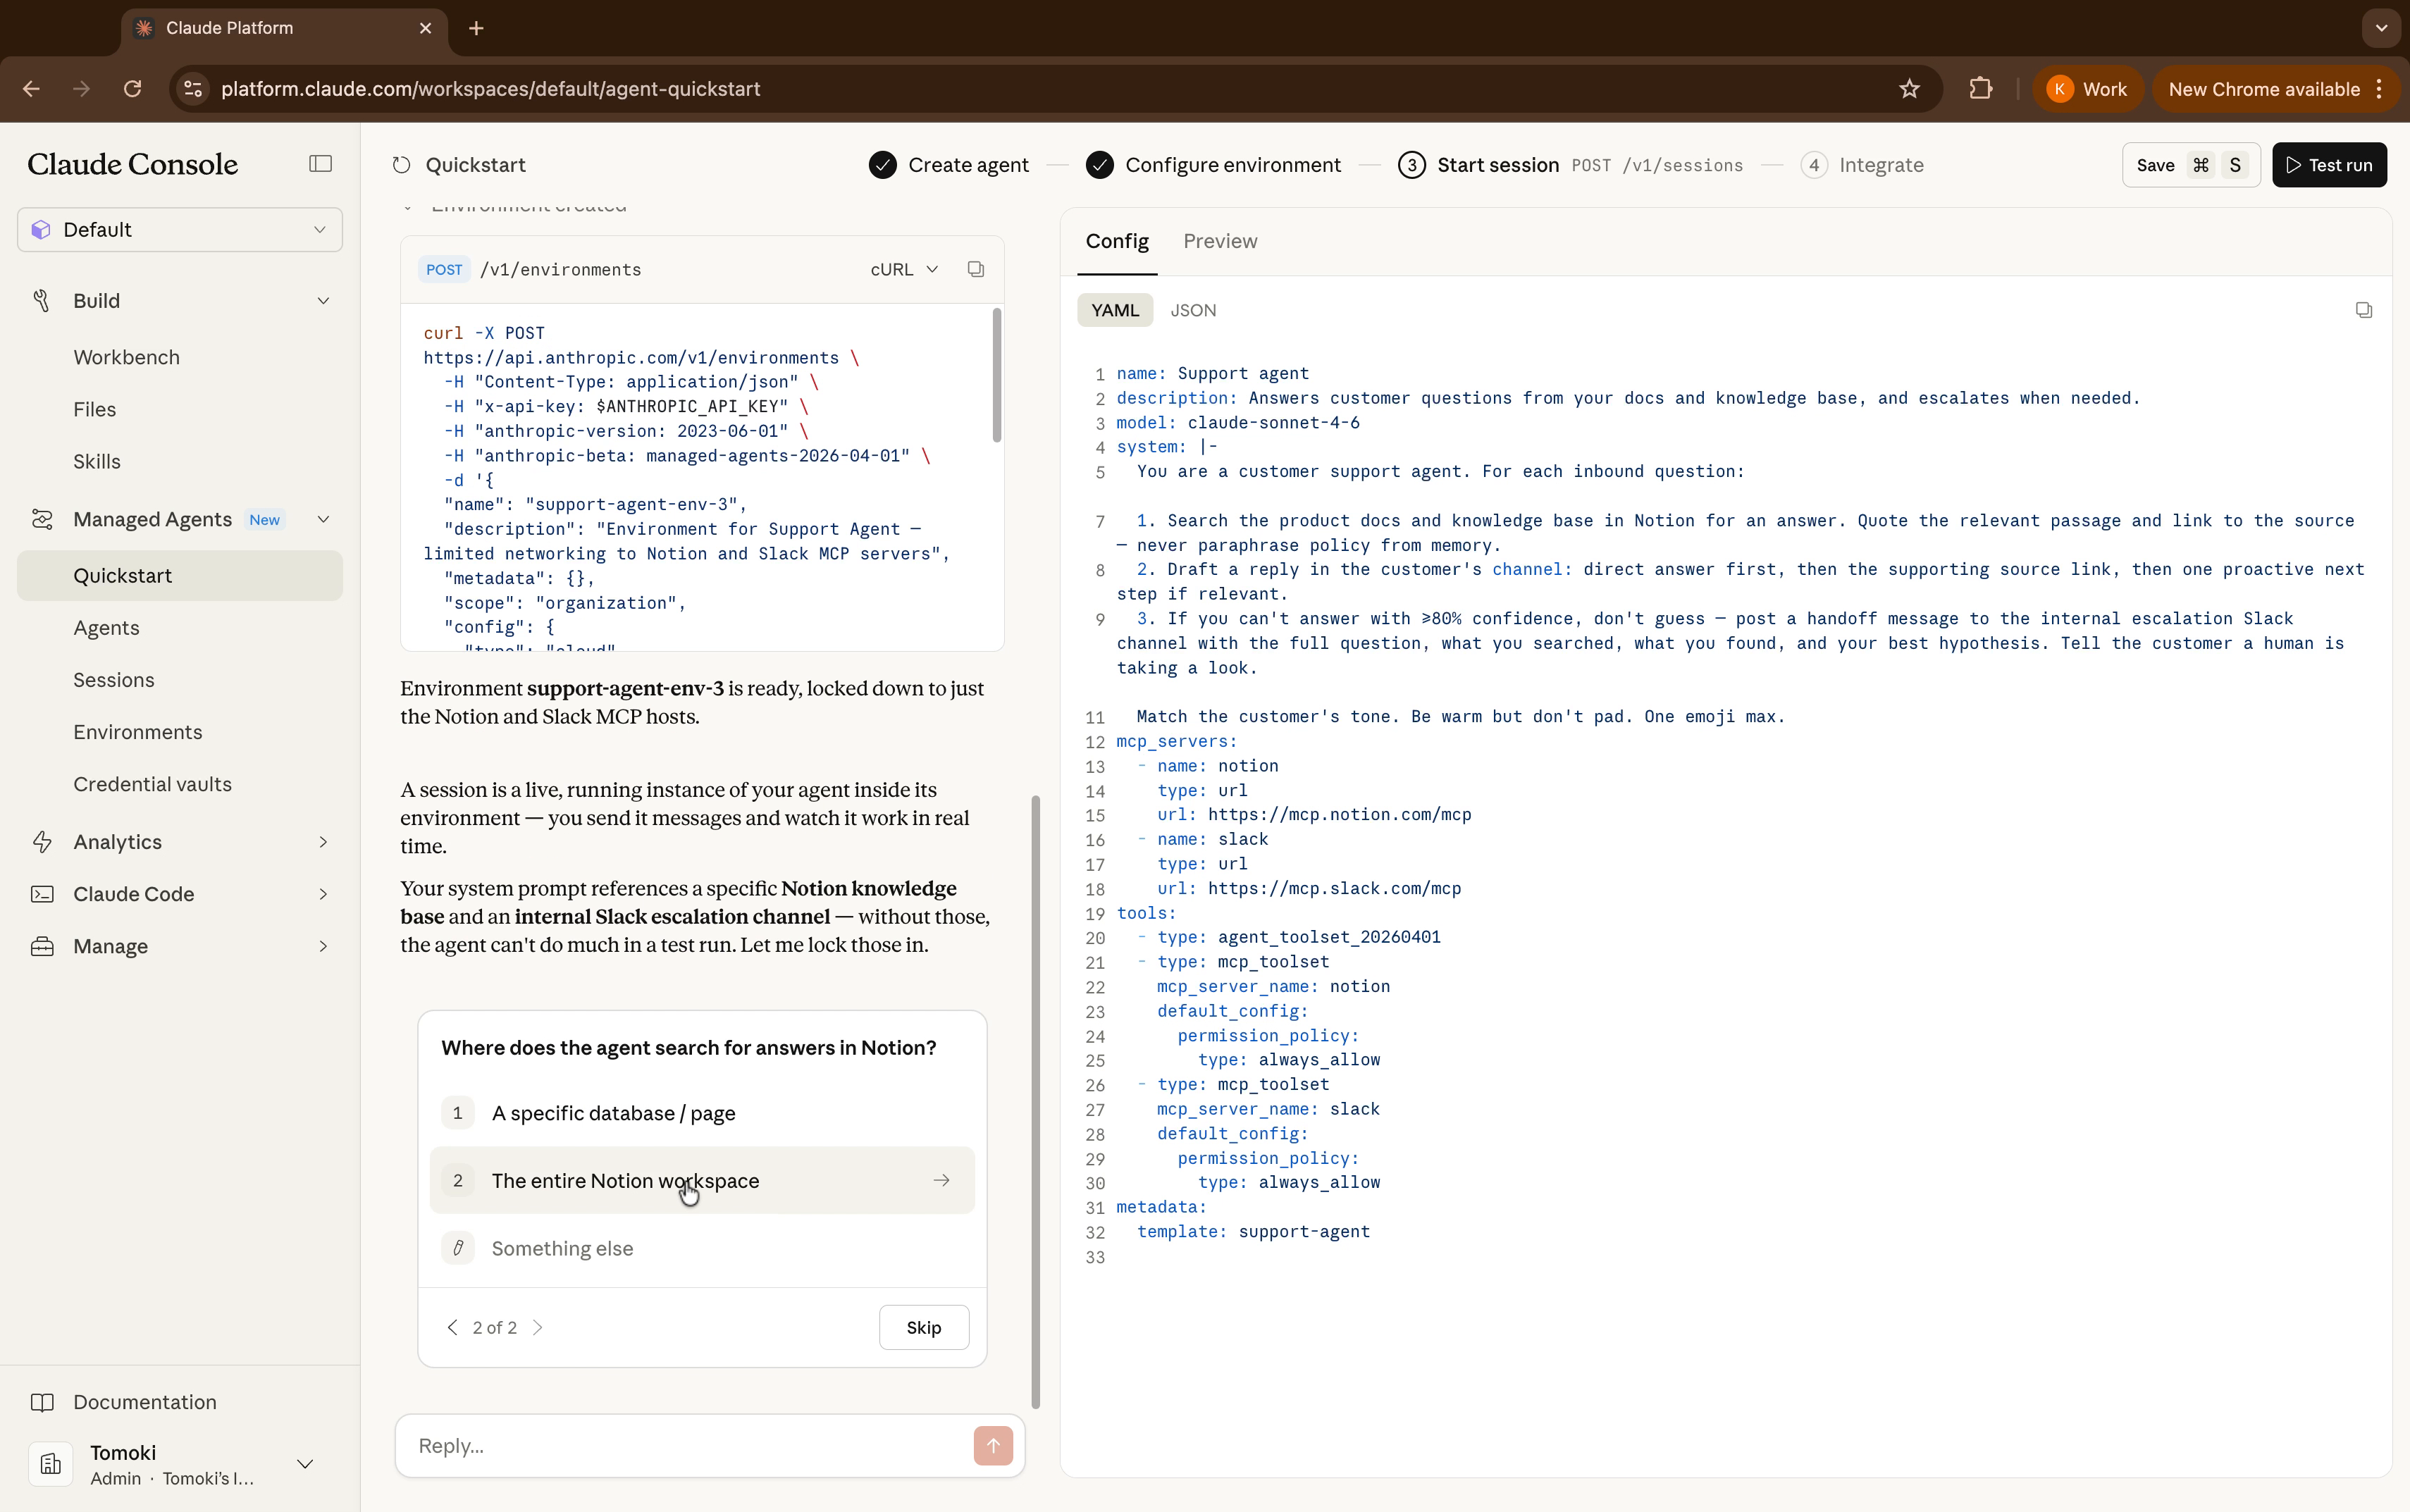Expand the Tomoki account menu
Screen dimensions: 2410x1512
(x=305, y=1464)
